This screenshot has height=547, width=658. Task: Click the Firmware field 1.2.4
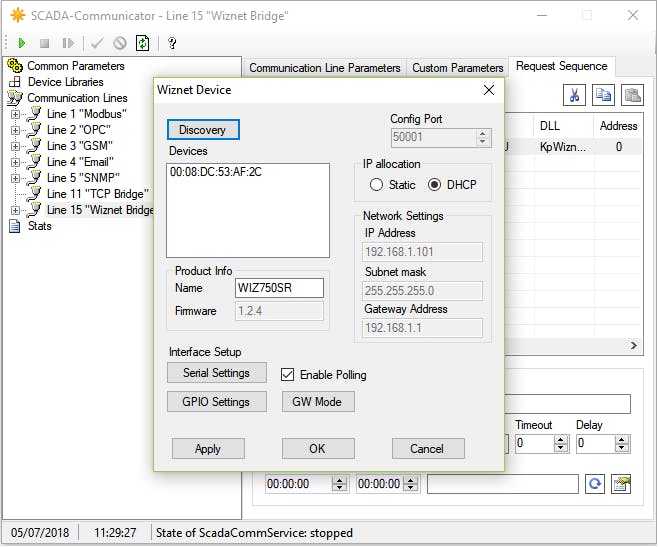coord(279,311)
